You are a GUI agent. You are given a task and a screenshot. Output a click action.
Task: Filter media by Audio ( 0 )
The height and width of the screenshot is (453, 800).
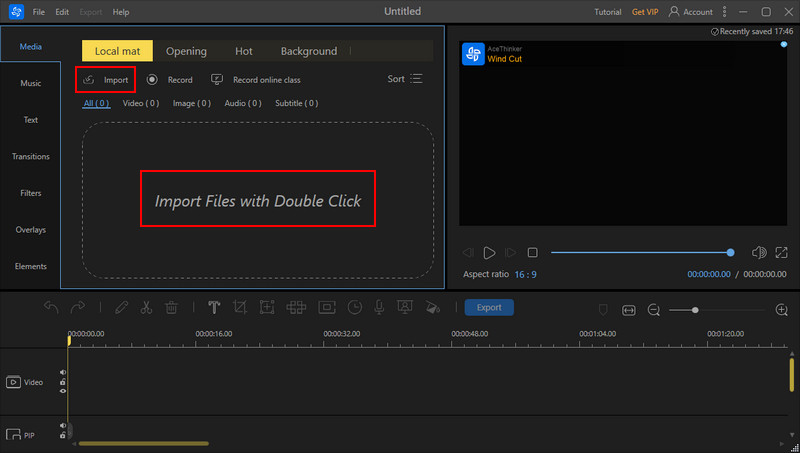tap(243, 103)
